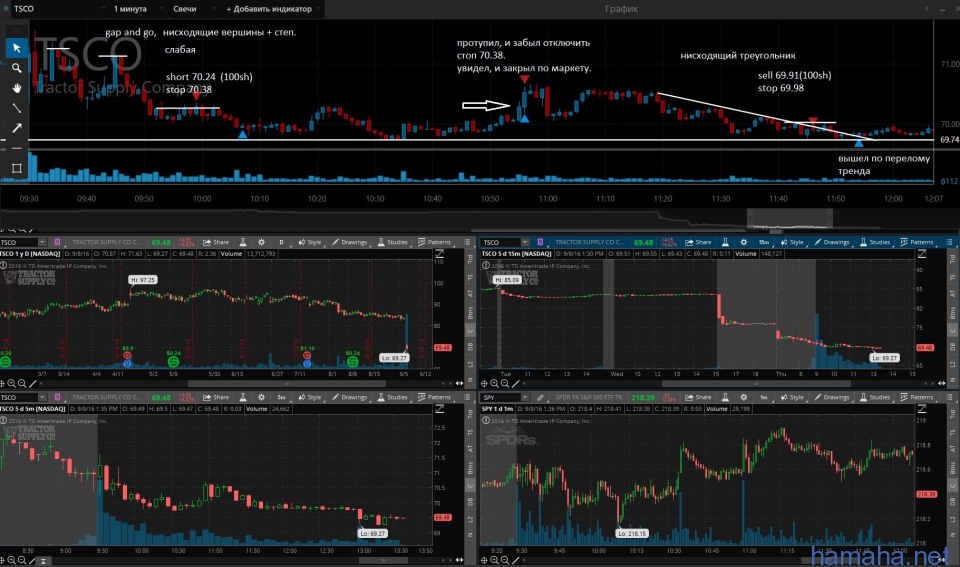Click the 'DB' side tab on SPY chart
This screenshot has height=567, width=960.
(953, 501)
